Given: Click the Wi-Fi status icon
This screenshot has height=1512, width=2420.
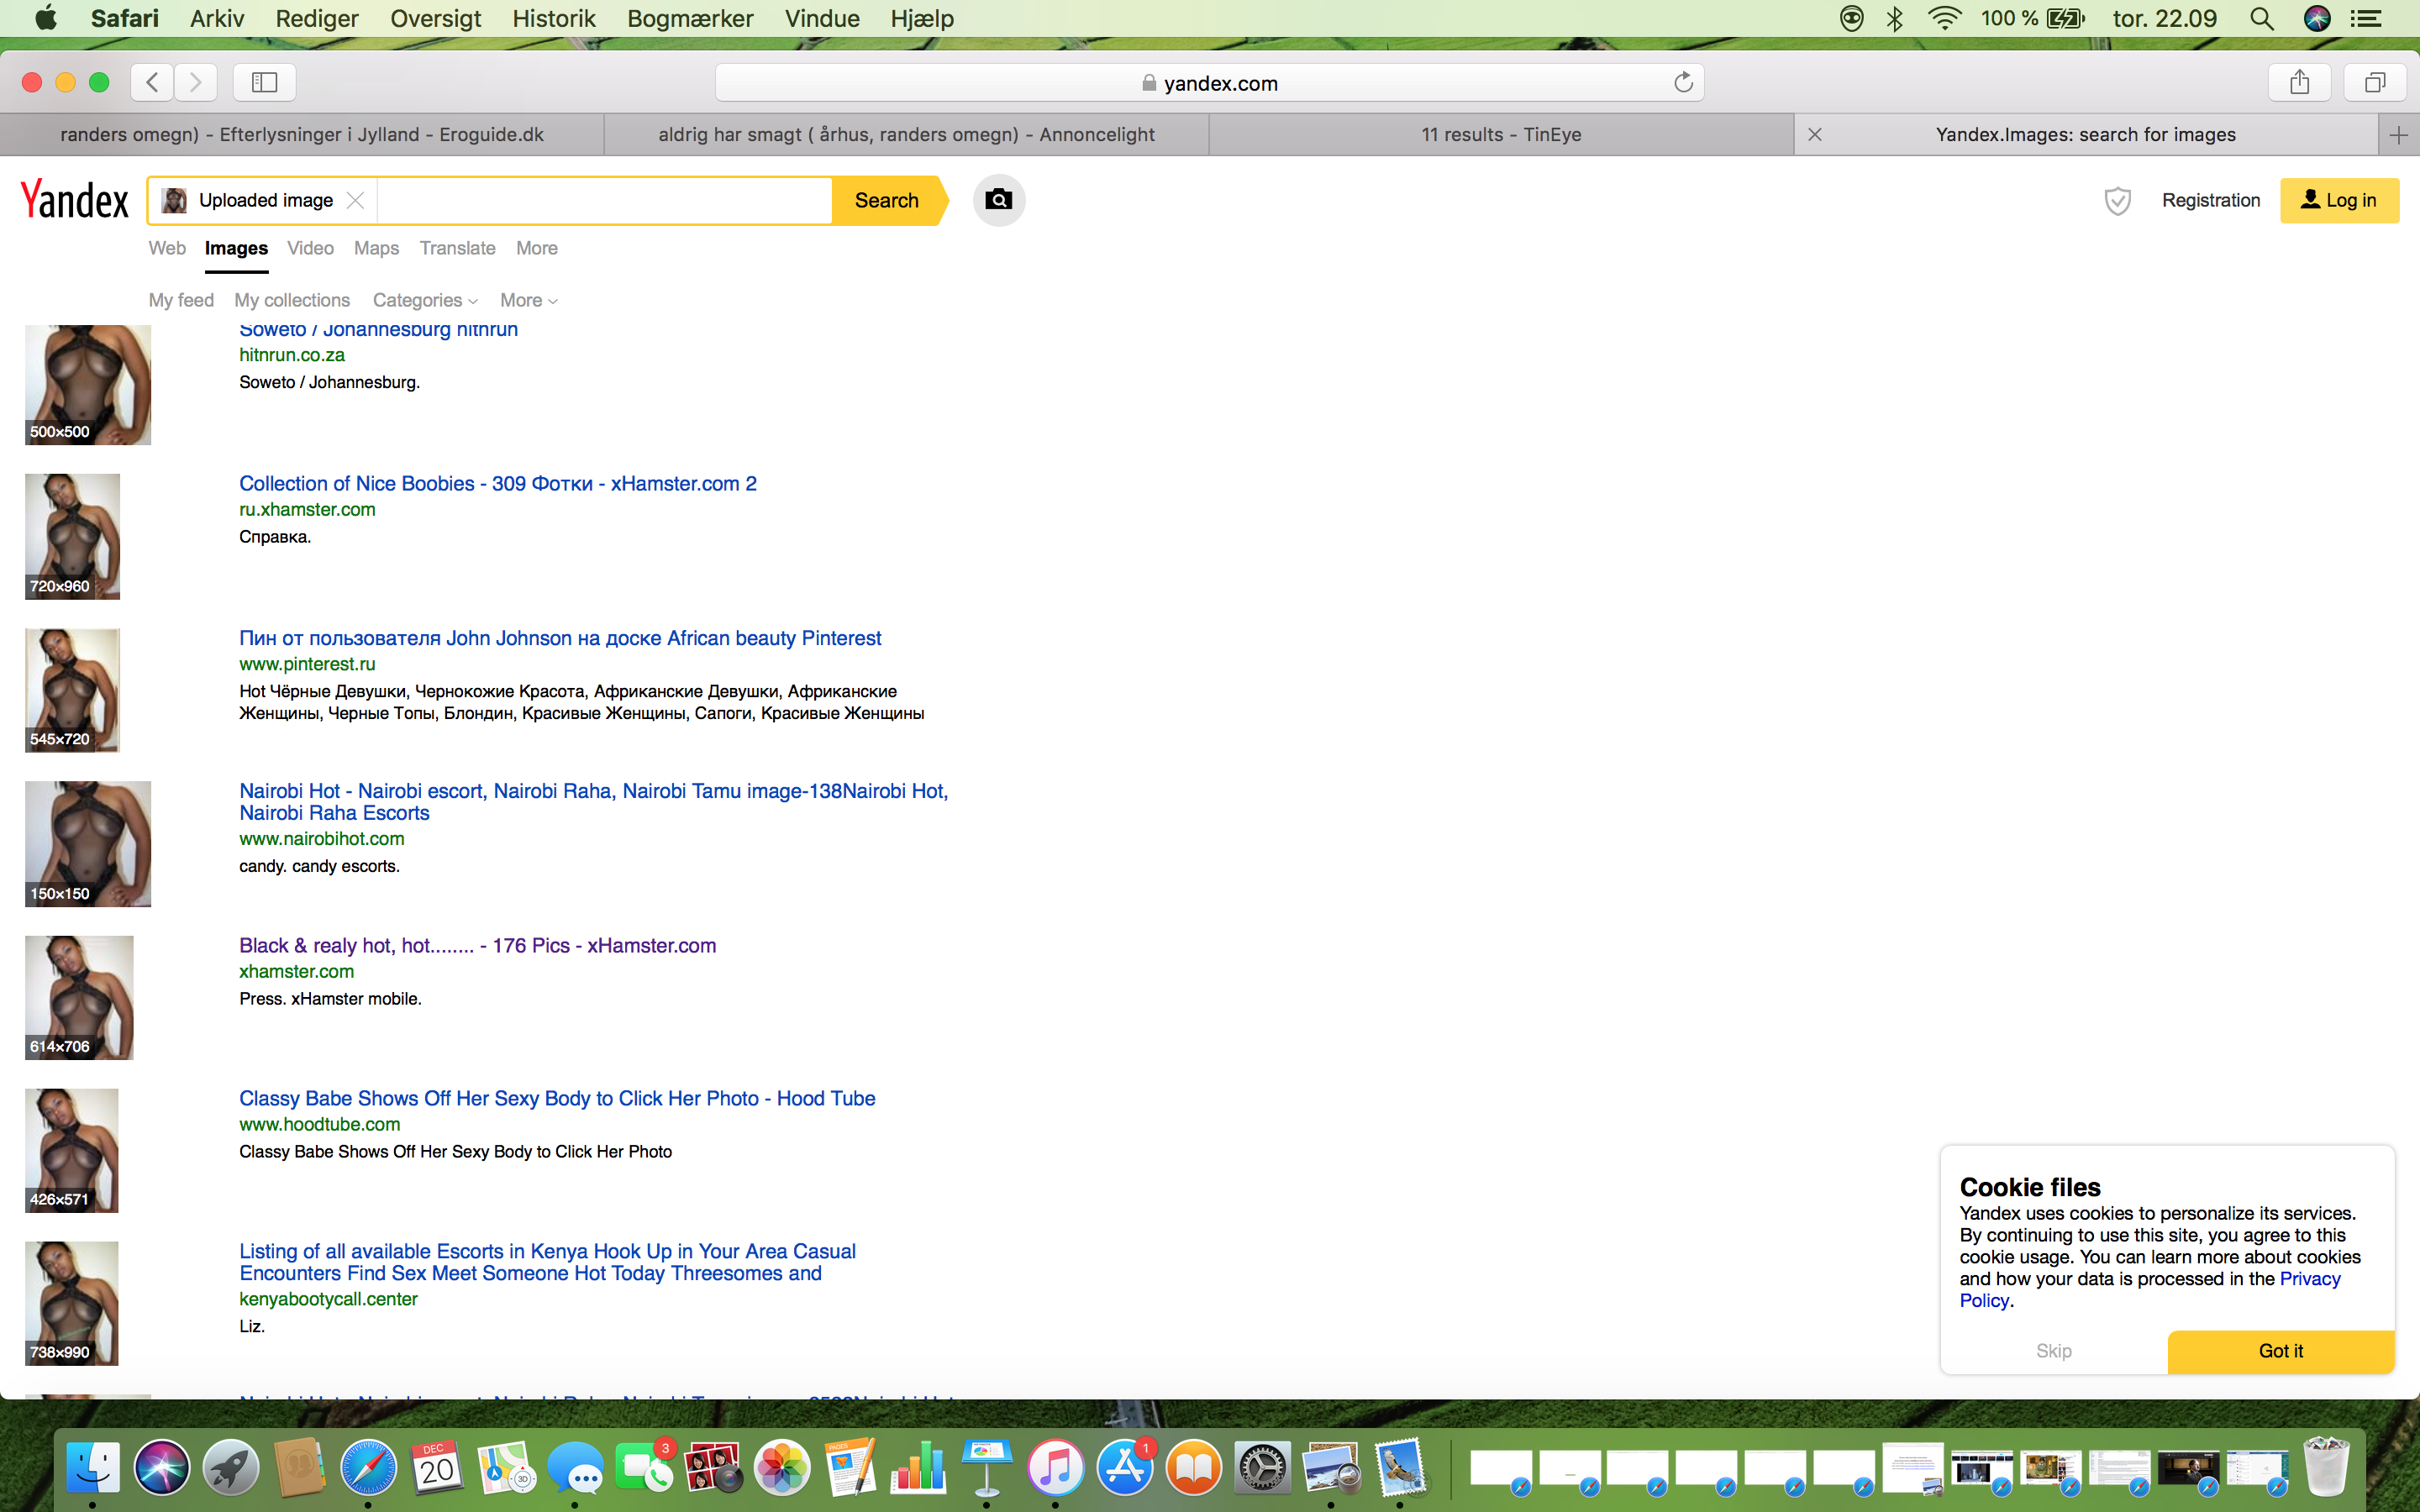Looking at the screenshot, I should [x=1944, y=18].
